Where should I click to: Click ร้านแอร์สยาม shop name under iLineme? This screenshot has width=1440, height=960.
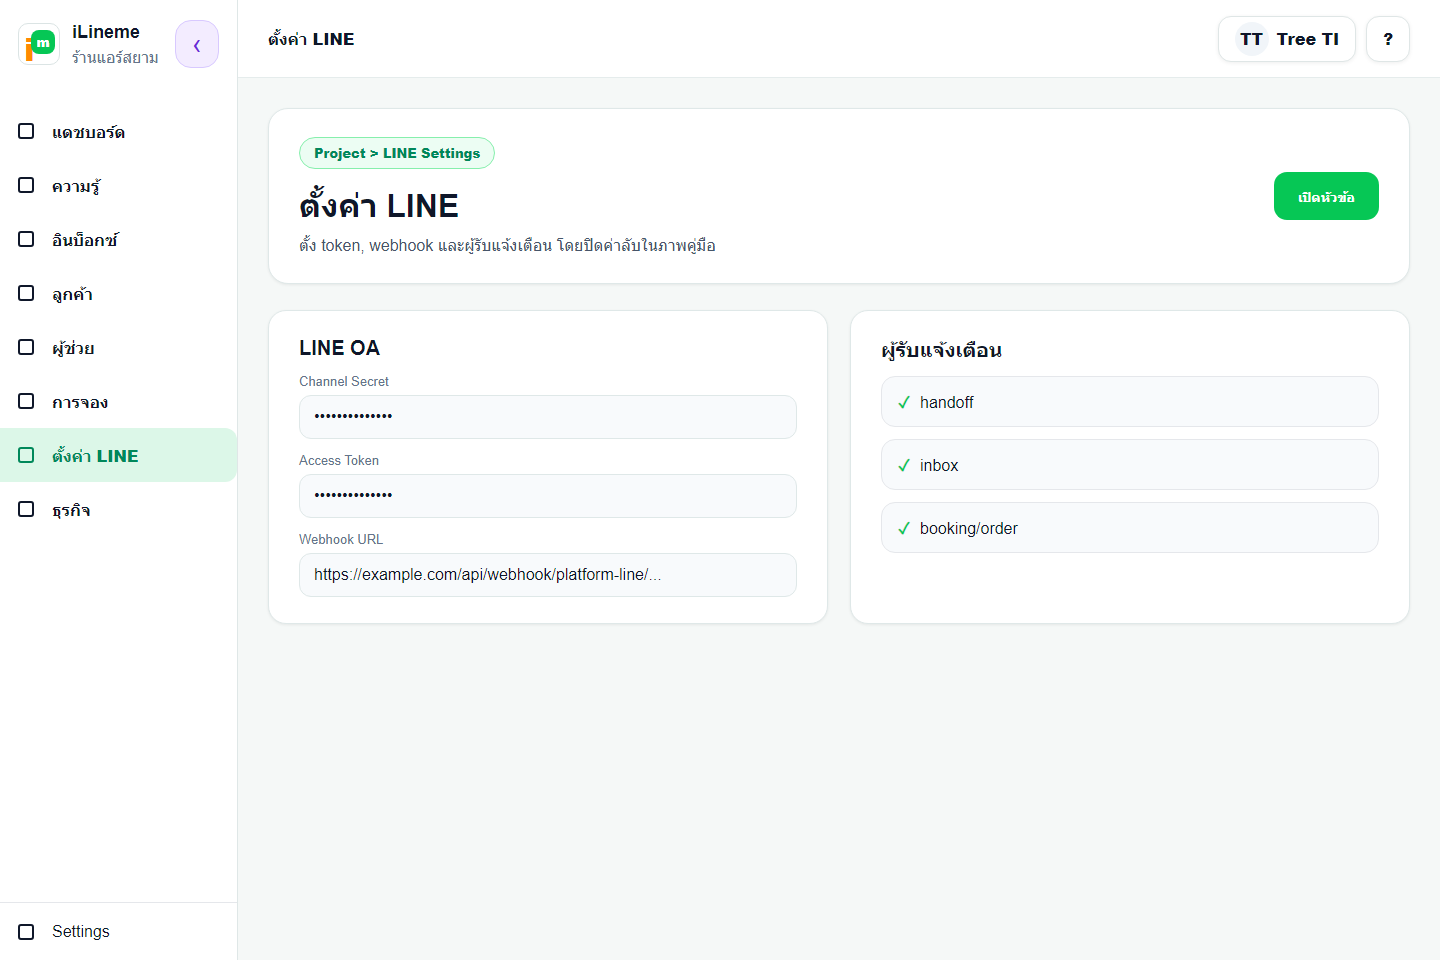(115, 58)
